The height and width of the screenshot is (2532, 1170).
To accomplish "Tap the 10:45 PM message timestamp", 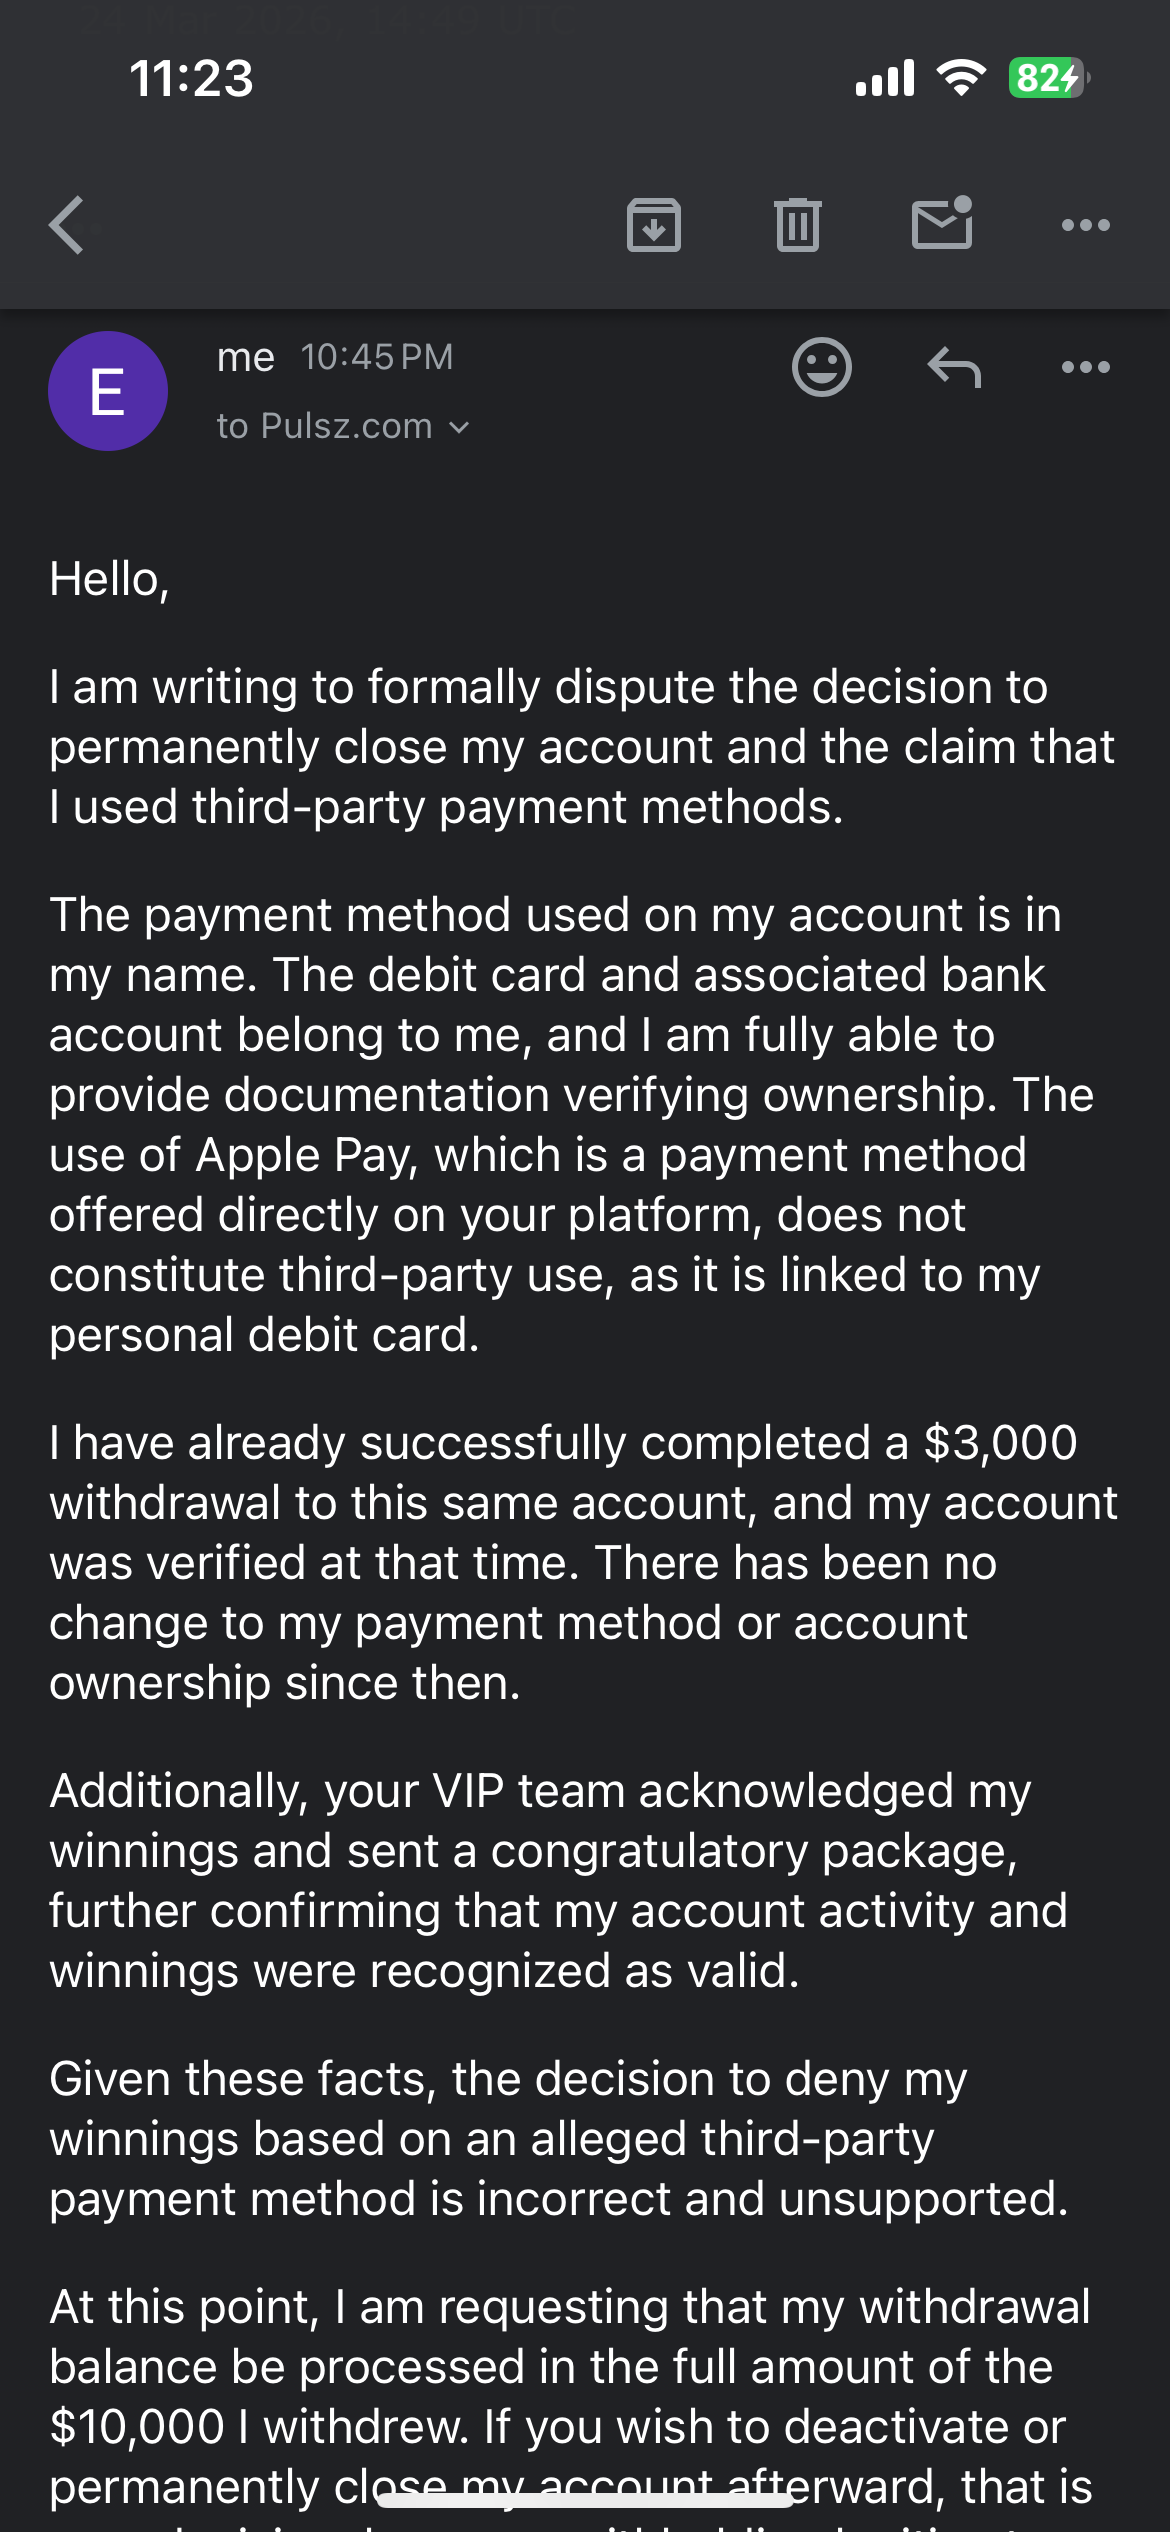I will pos(377,357).
